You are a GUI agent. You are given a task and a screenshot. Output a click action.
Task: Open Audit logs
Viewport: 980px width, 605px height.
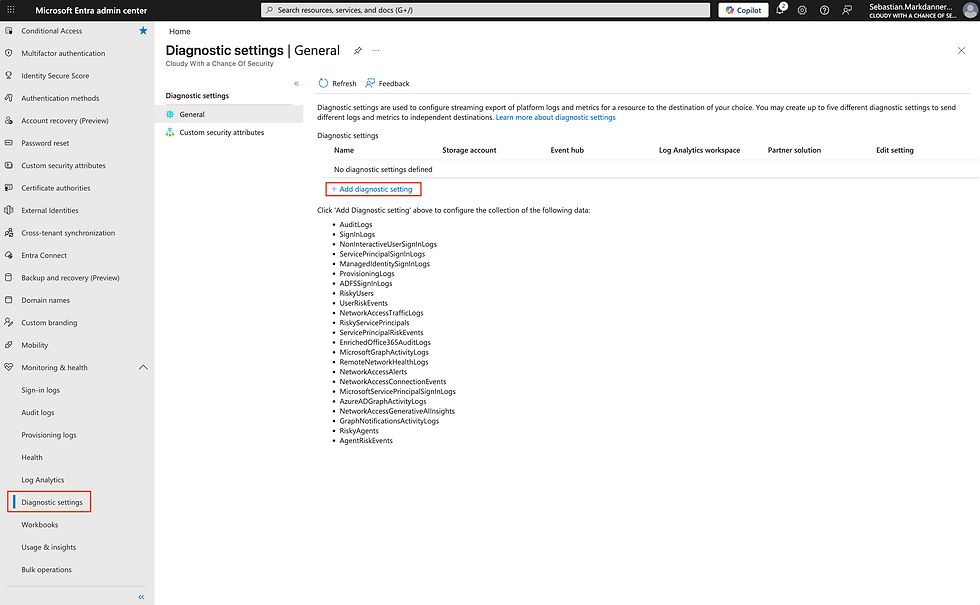[x=38, y=413]
